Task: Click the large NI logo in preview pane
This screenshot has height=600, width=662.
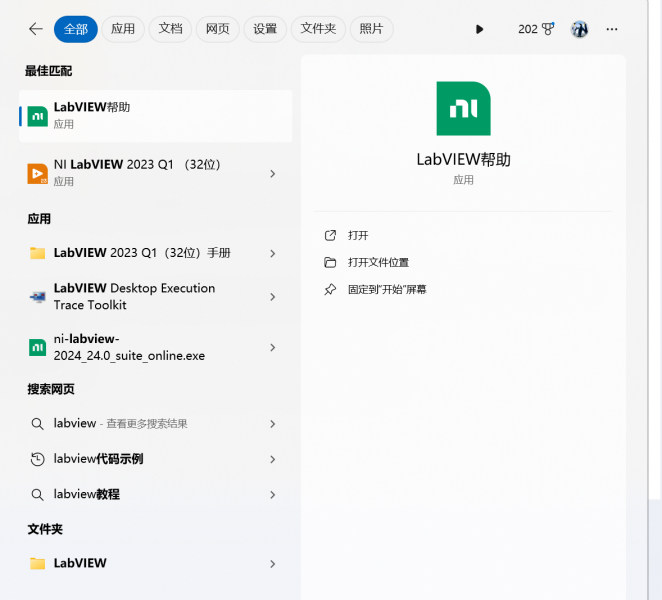Action: point(463,109)
